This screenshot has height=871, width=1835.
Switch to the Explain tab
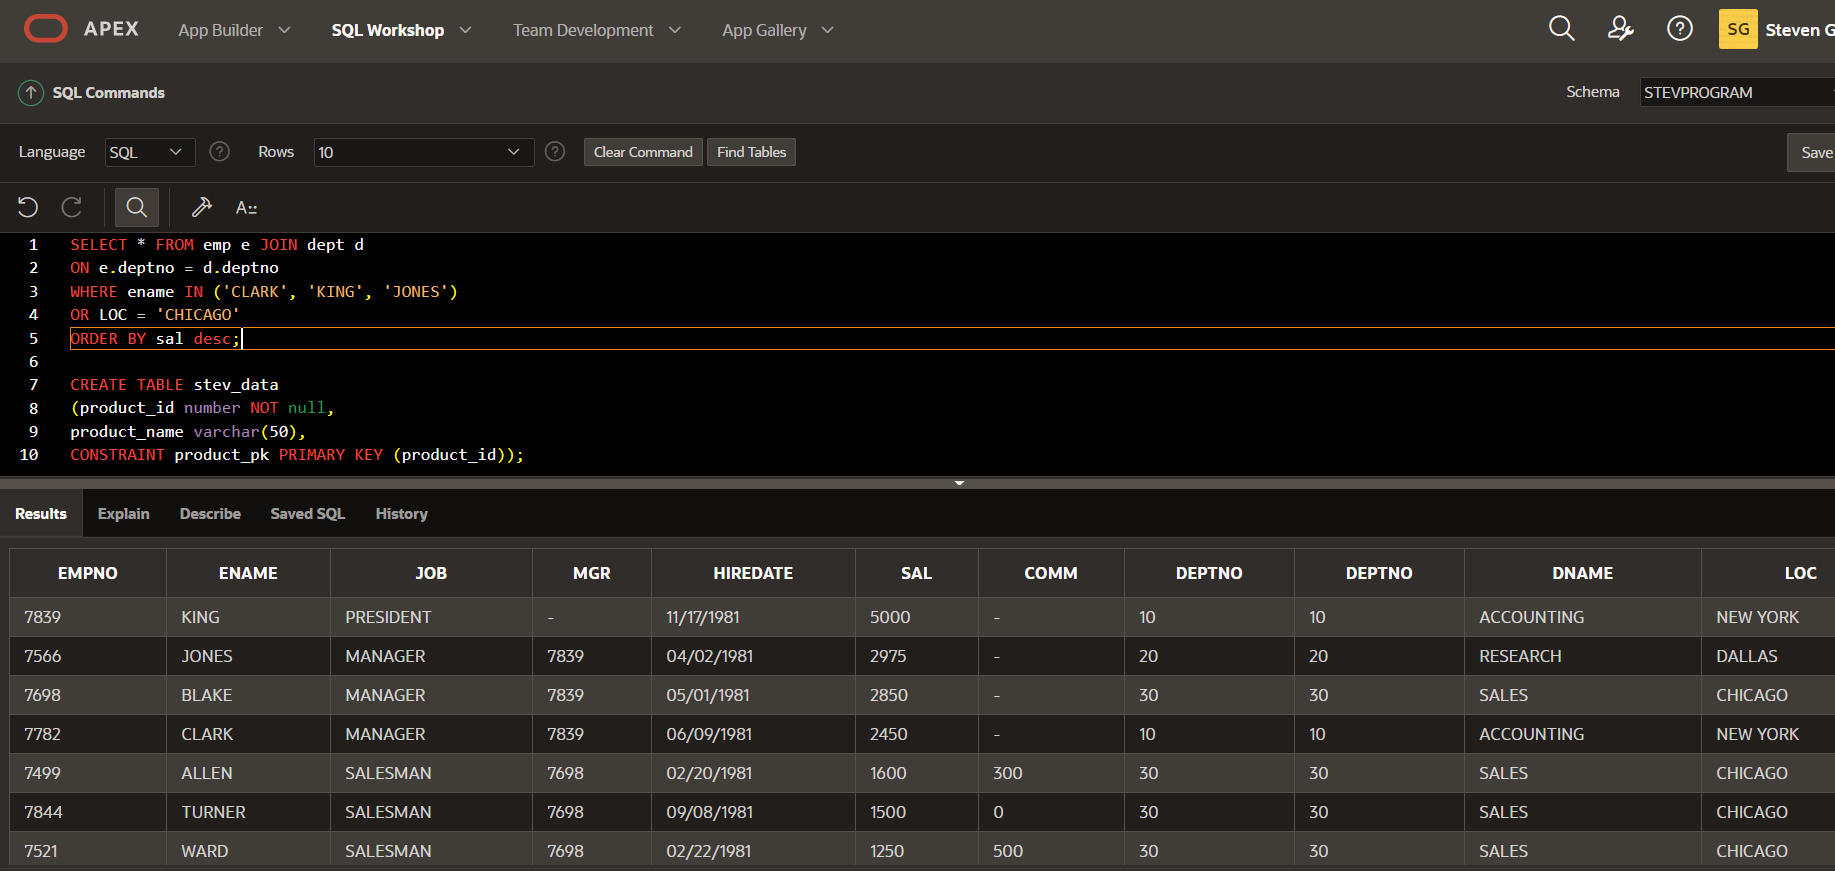tap(124, 513)
